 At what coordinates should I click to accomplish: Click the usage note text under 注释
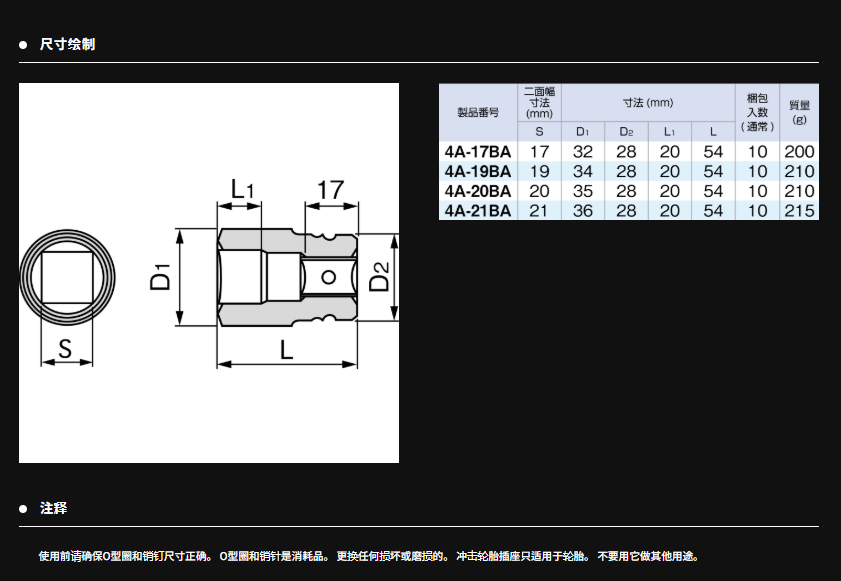click(x=368, y=556)
